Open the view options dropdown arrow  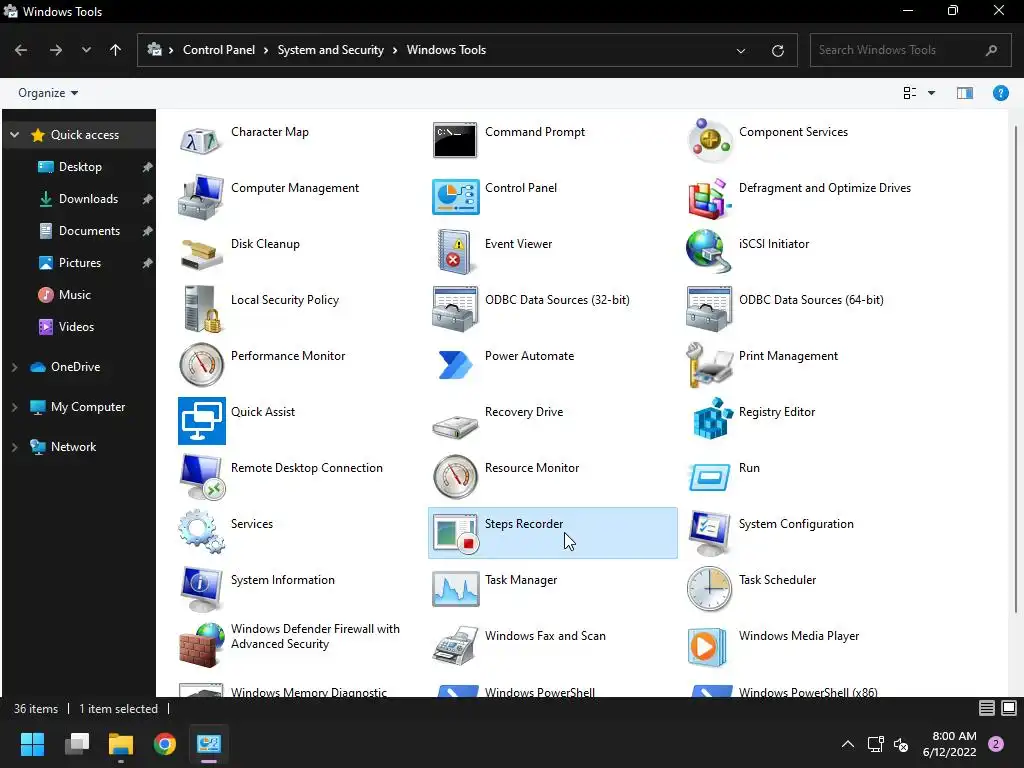coord(931,93)
